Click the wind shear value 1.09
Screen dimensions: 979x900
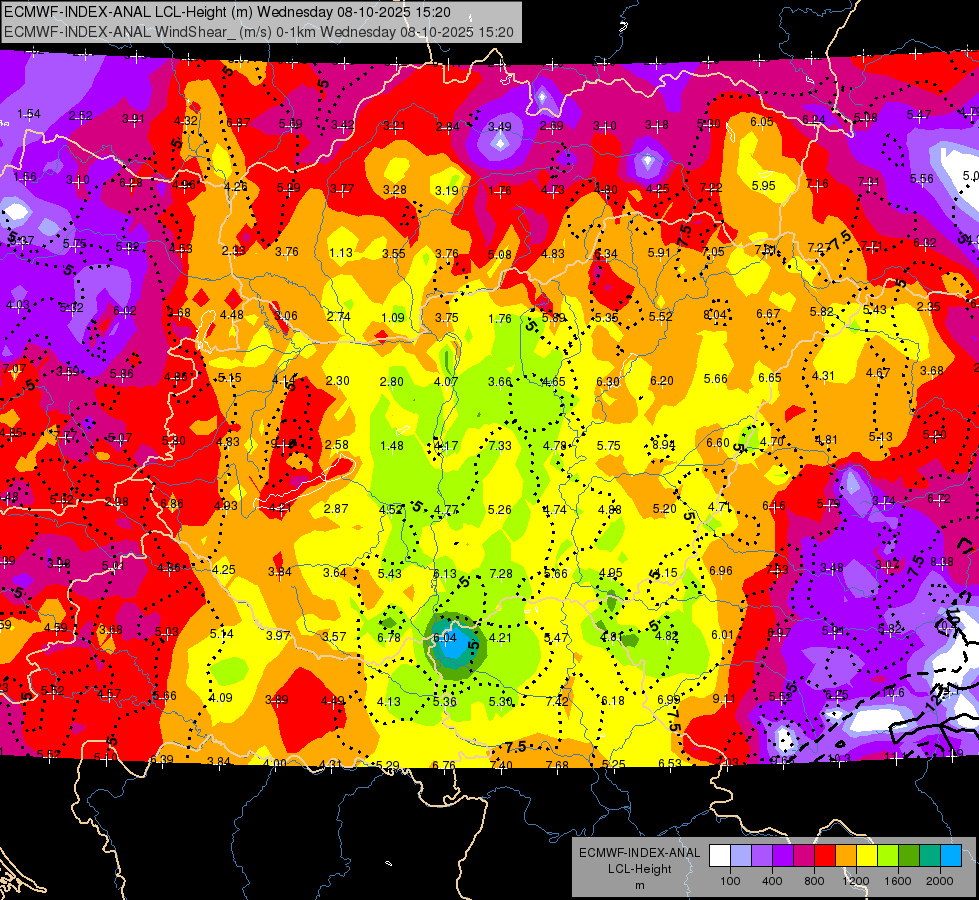click(393, 317)
